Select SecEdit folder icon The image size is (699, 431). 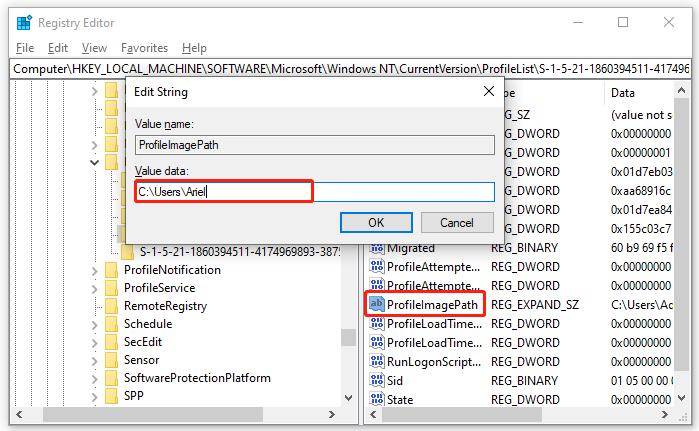pos(111,342)
